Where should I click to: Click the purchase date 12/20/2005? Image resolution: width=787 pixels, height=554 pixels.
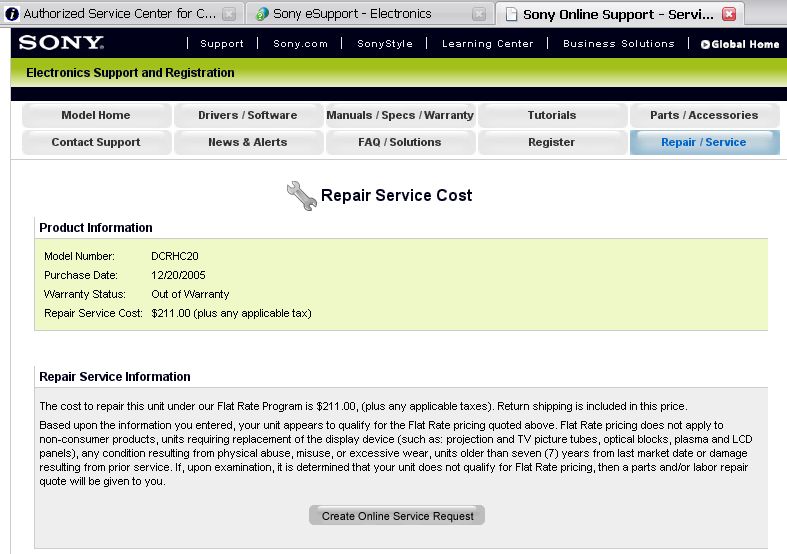point(178,275)
